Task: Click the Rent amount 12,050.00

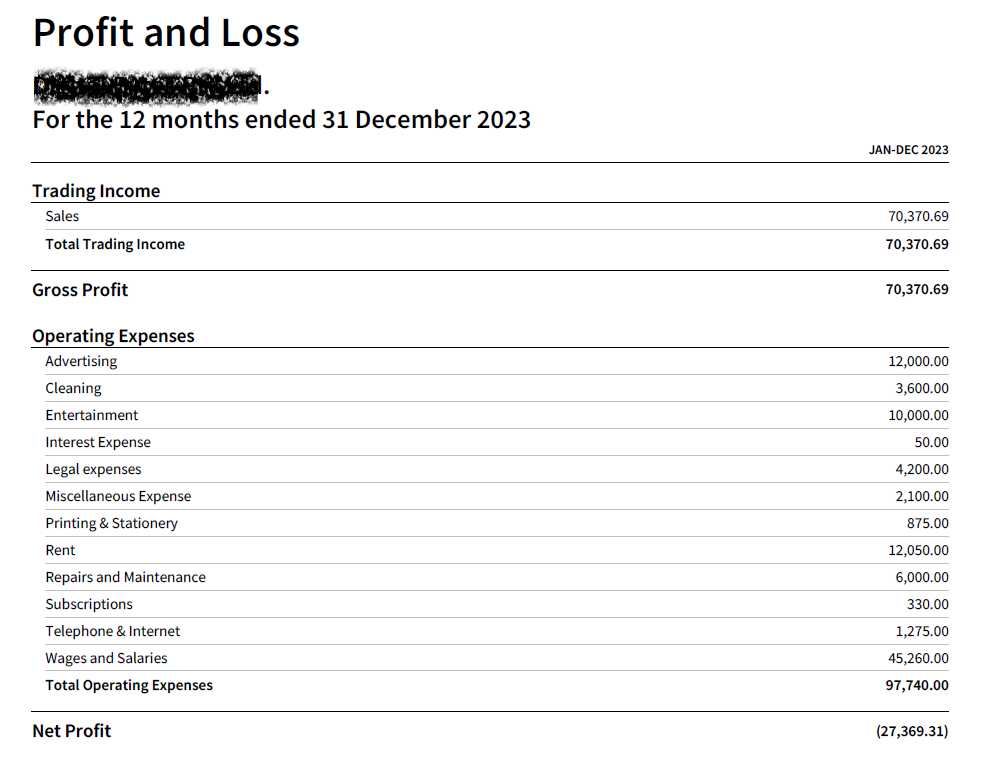Action: click(x=918, y=550)
